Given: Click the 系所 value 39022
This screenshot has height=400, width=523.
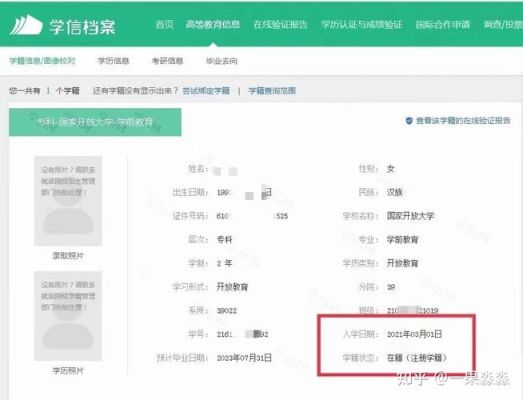Looking at the screenshot, I should pyautogui.click(x=227, y=311).
